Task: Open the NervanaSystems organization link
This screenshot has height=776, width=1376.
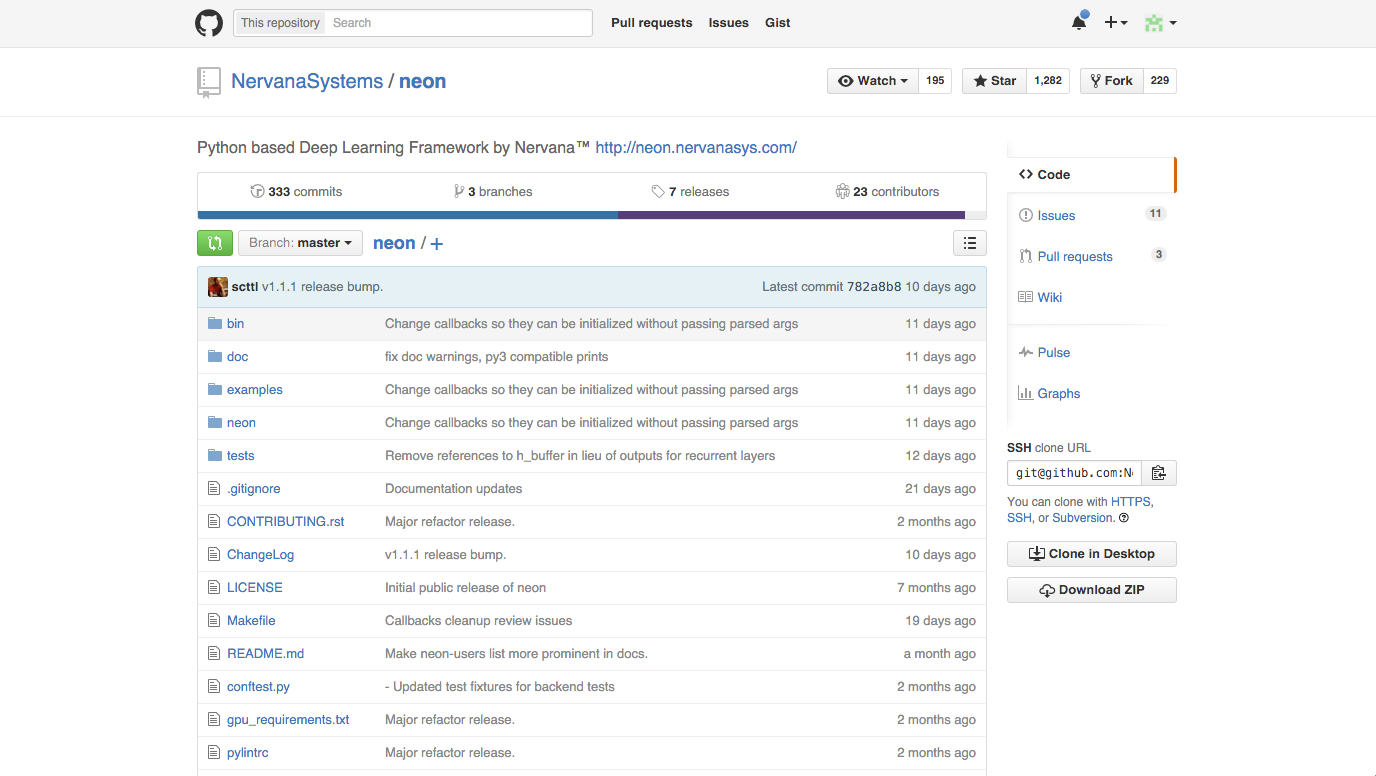Action: click(307, 82)
